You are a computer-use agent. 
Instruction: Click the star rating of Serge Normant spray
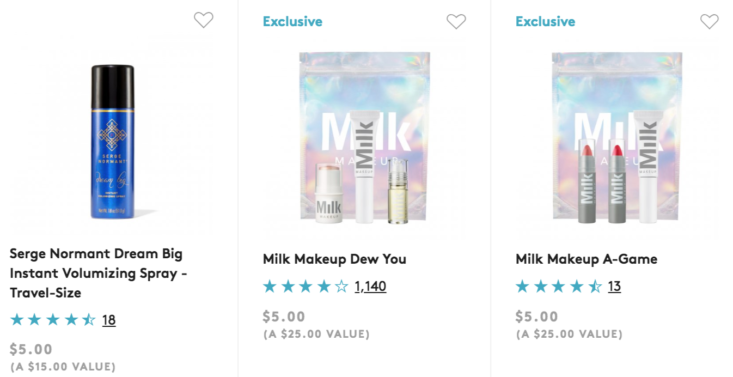53,320
